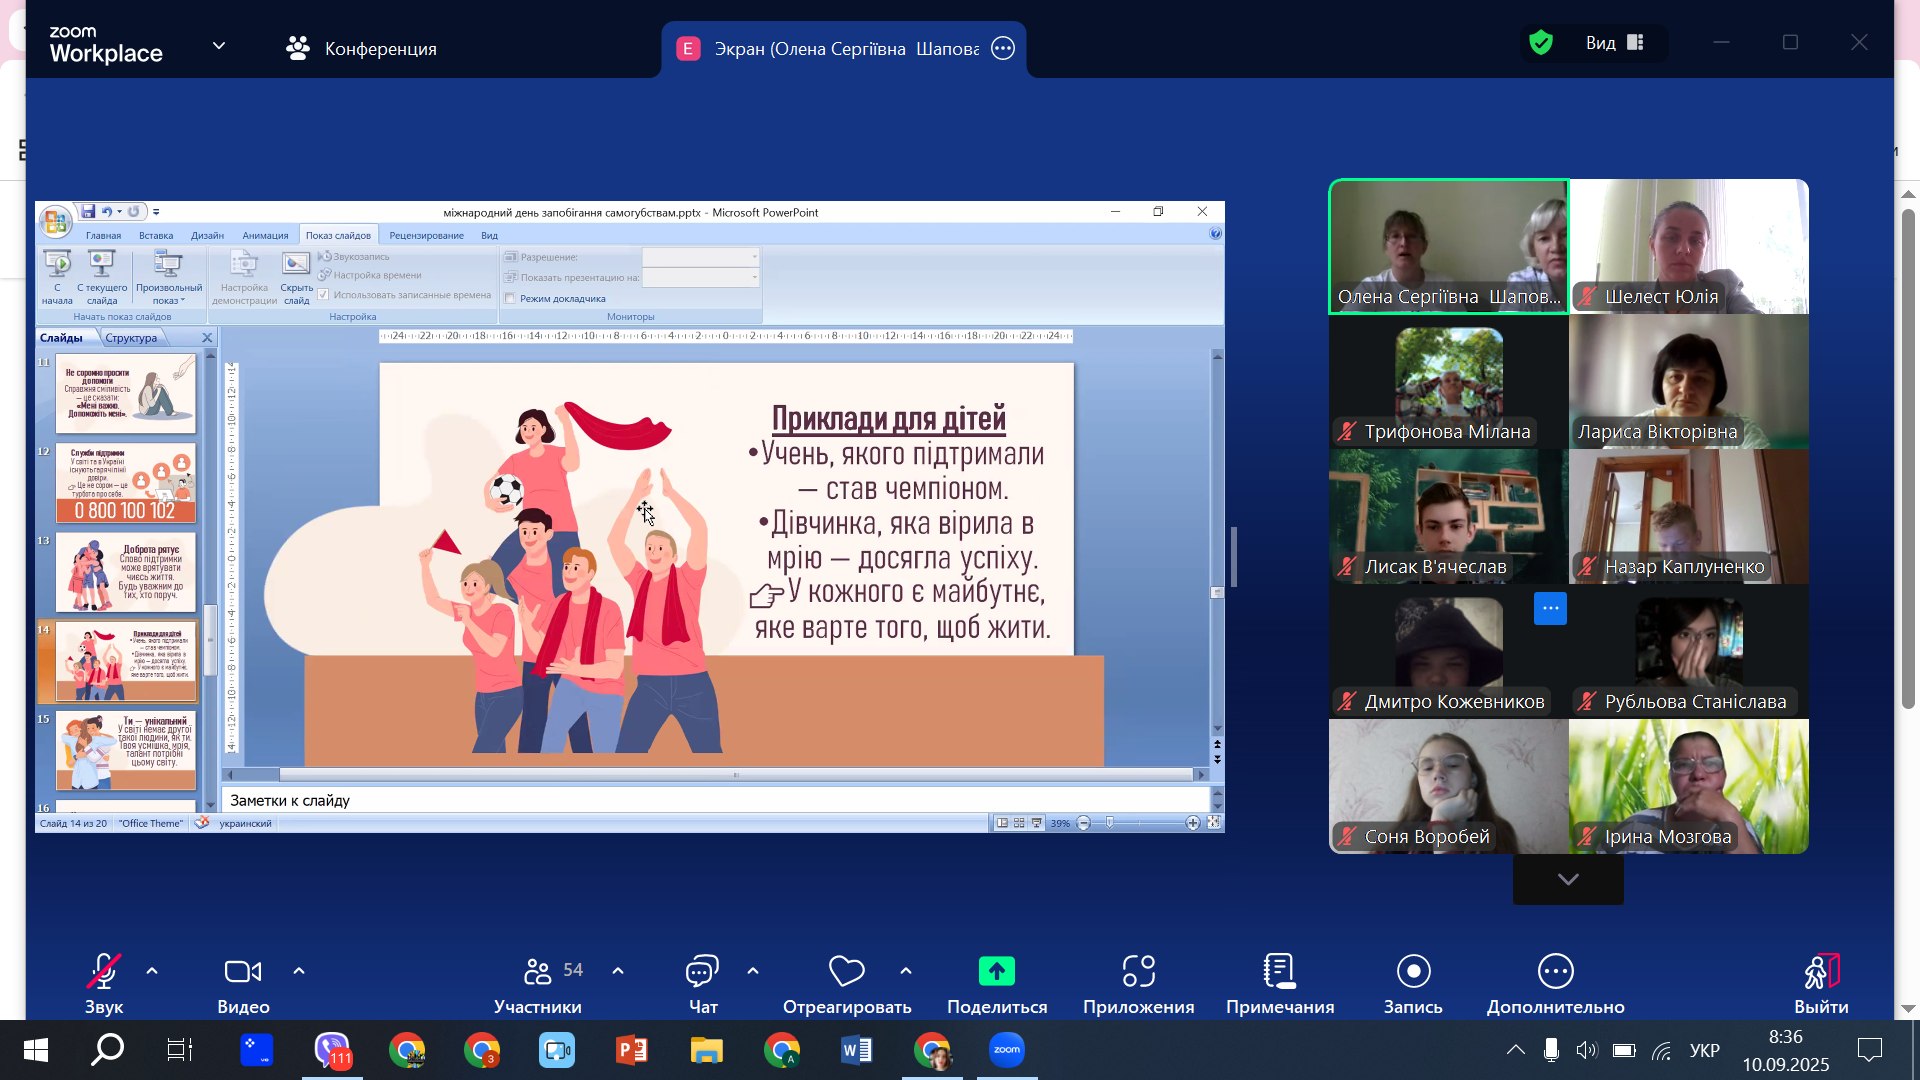Expand video options arrow next to Видео
This screenshot has width=1920, height=1080.
(x=299, y=971)
